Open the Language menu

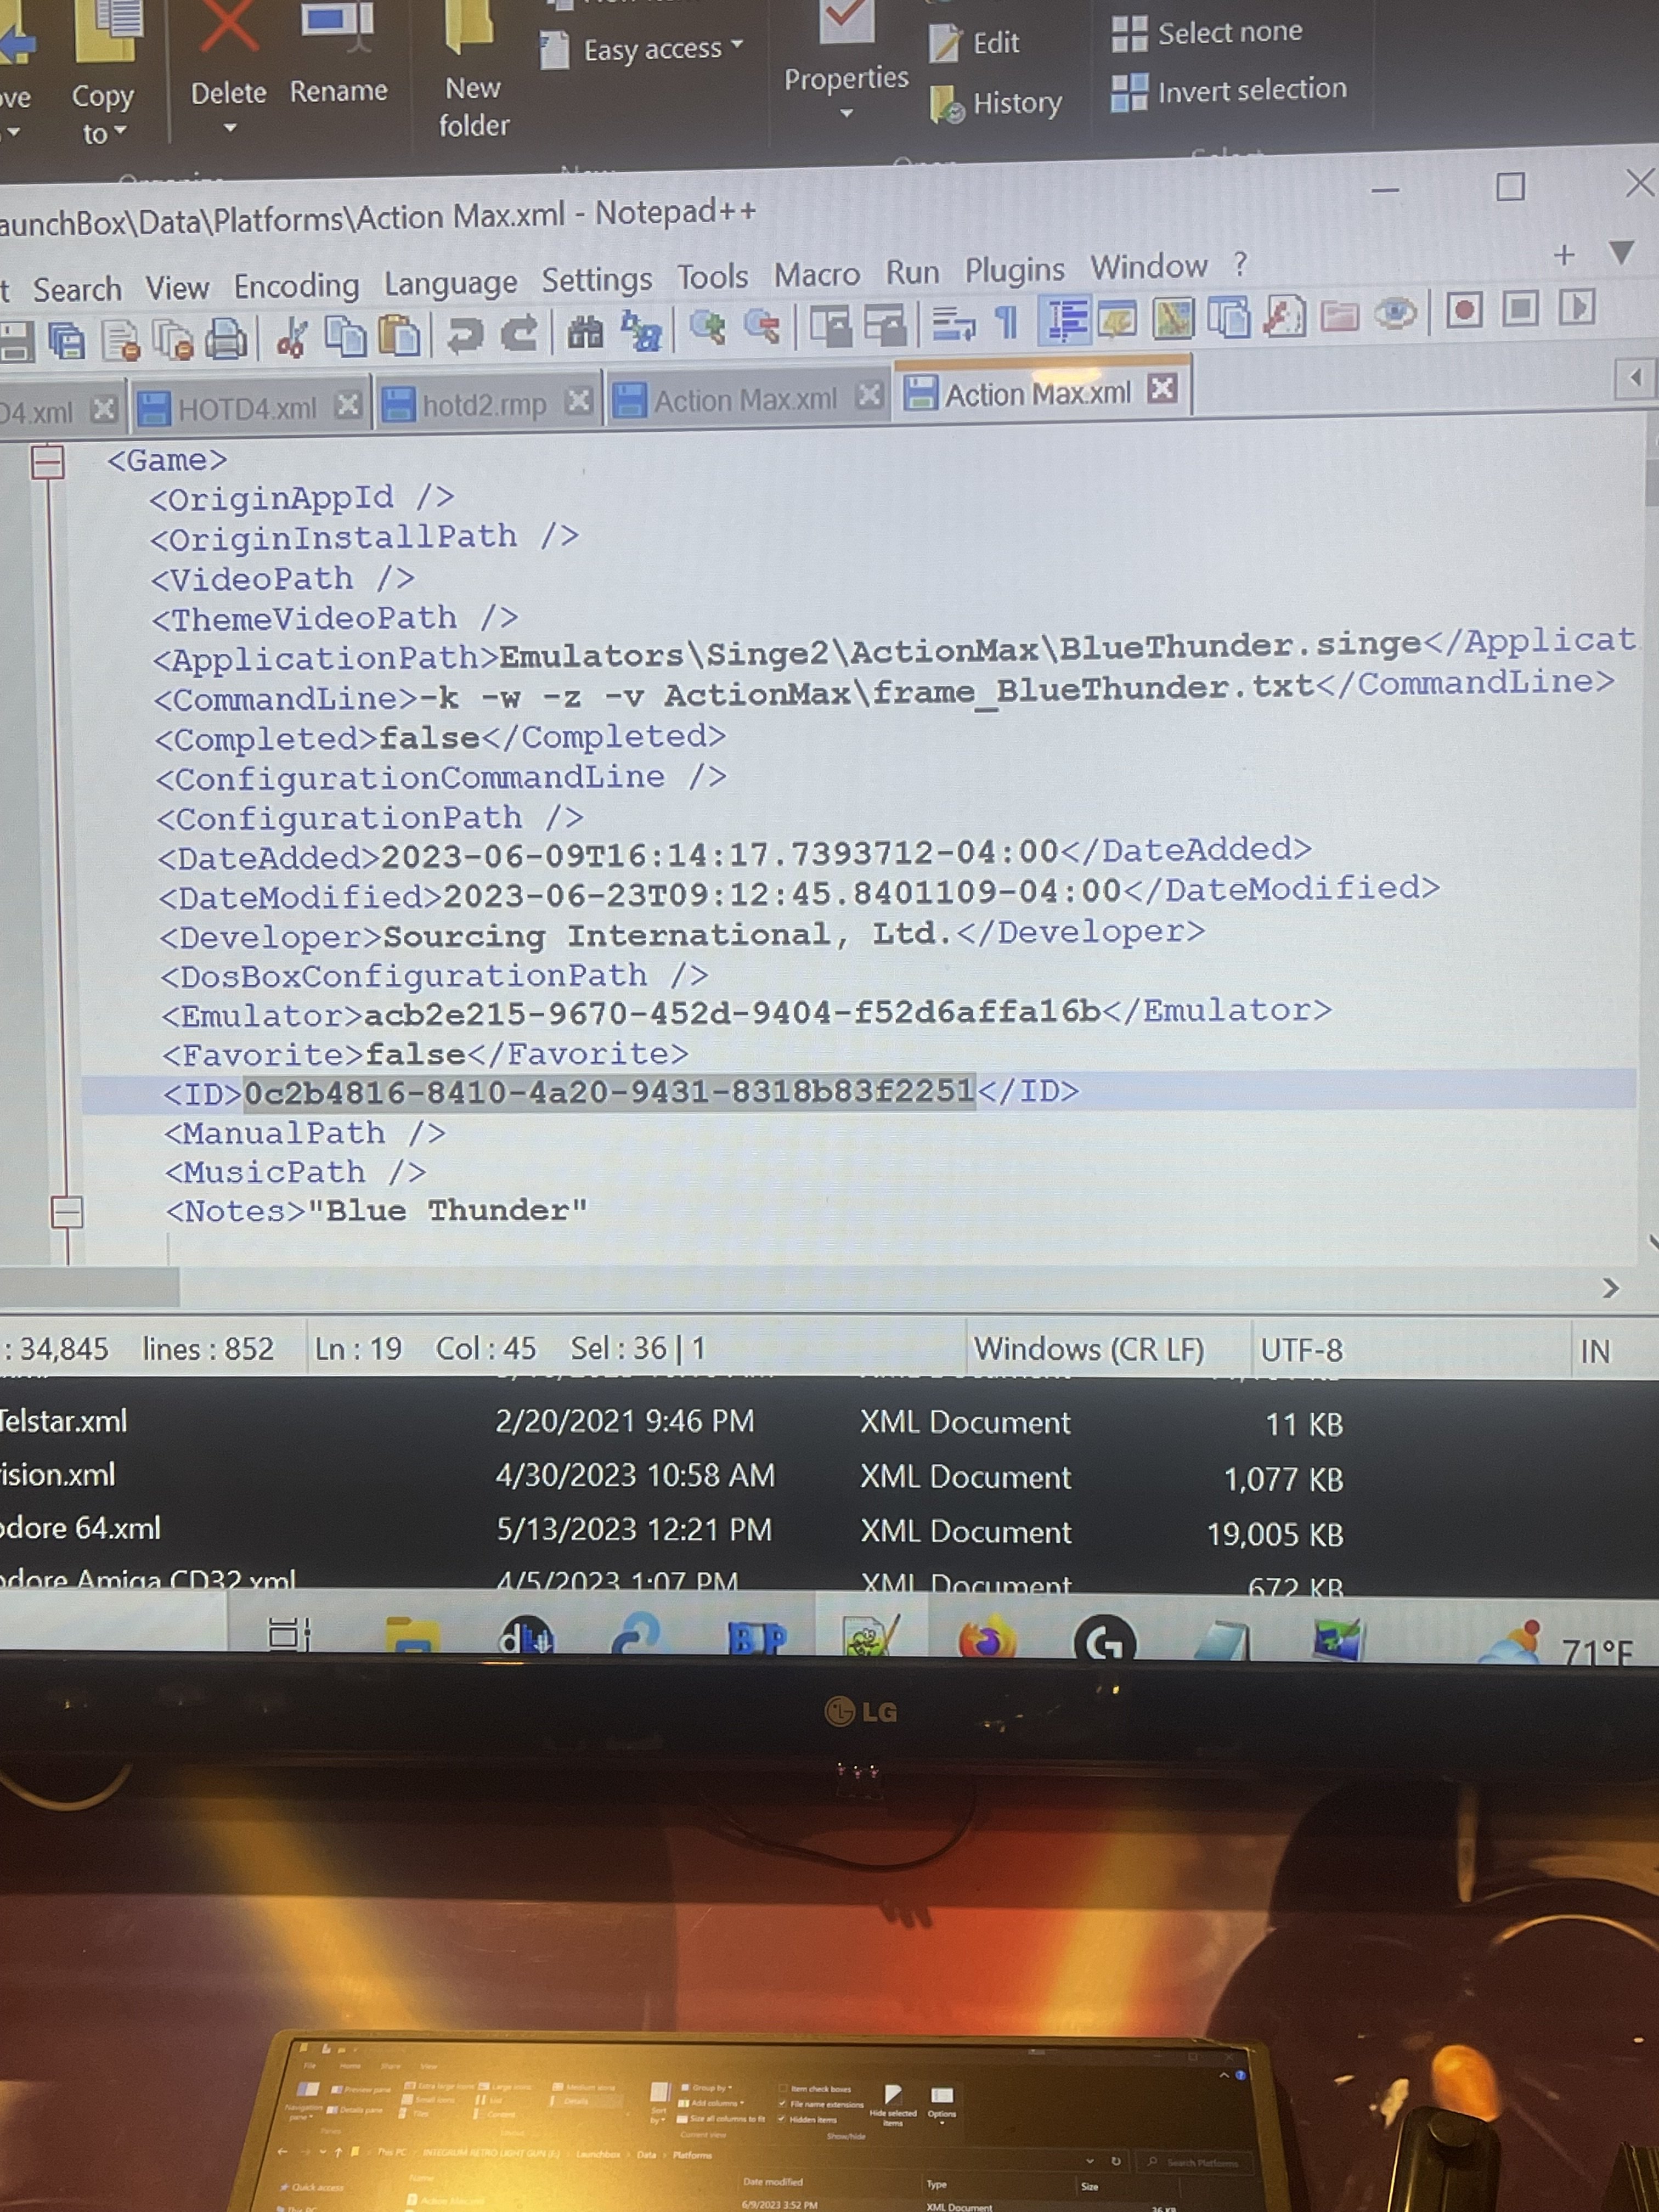[x=451, y=283]
